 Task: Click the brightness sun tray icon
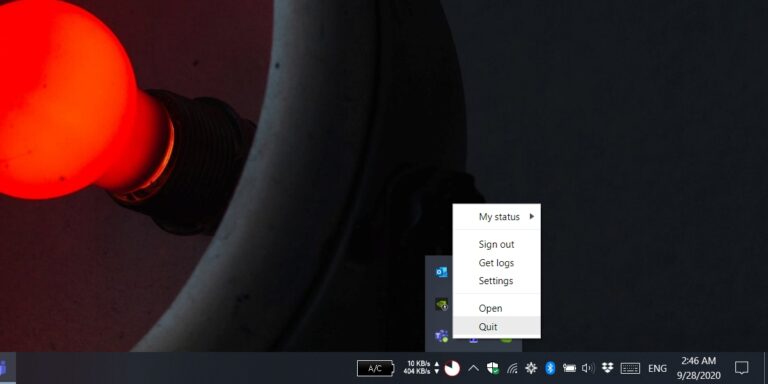(531, 368)
